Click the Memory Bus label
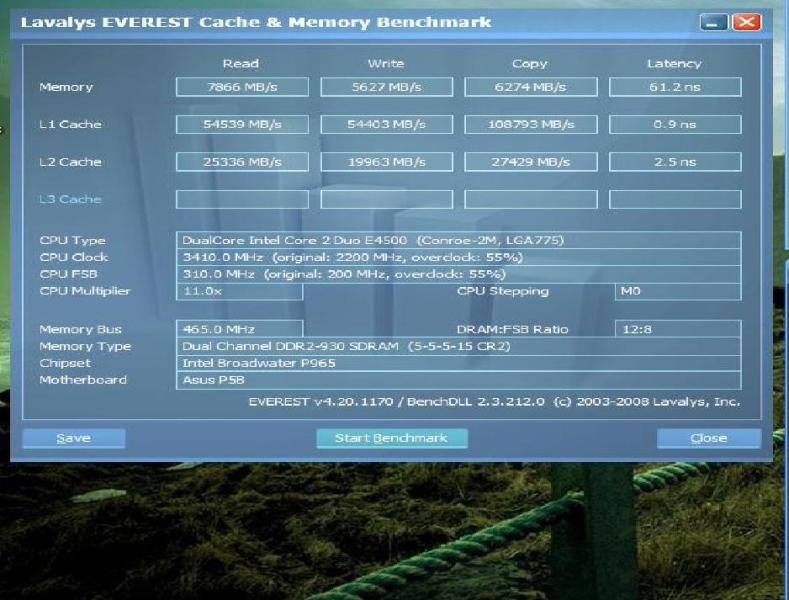Screen dimensions: 789x600 (x=81, y=329)
